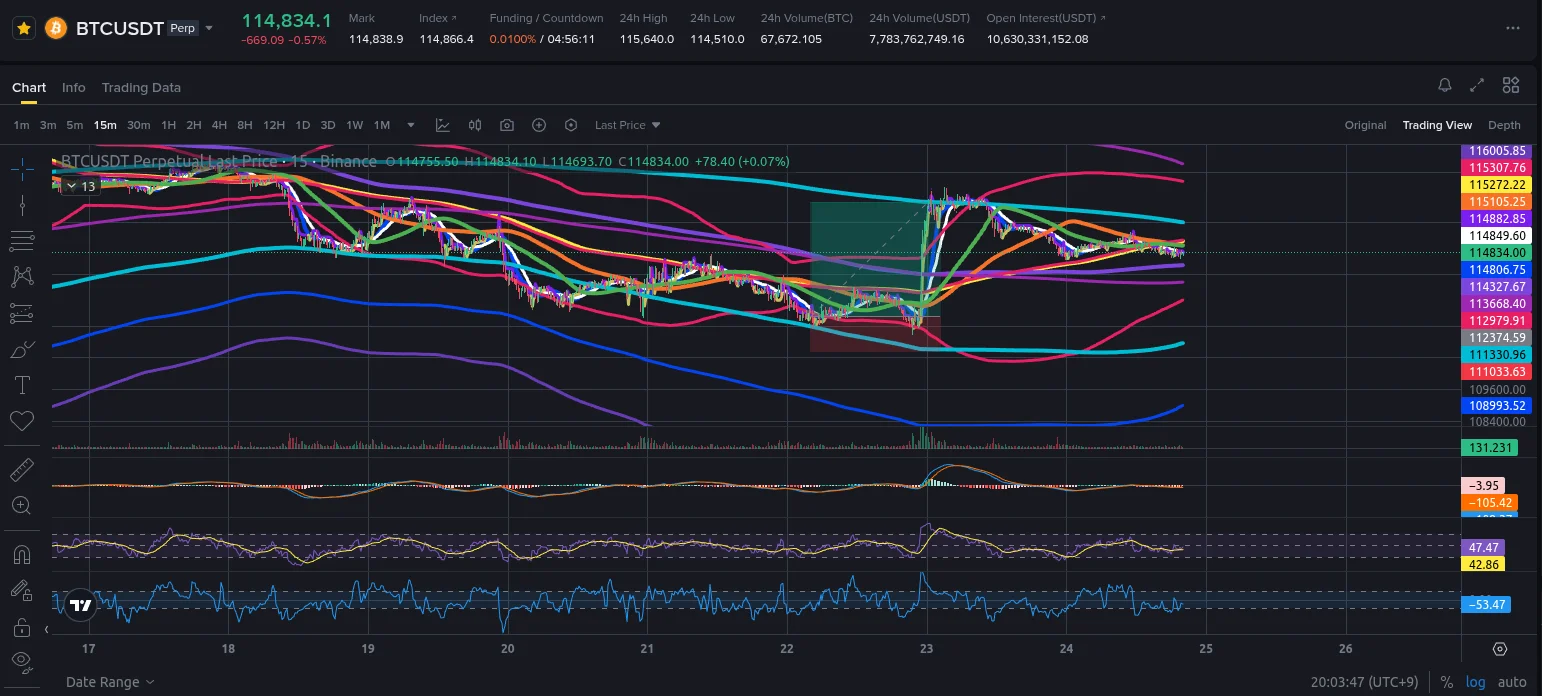Select the crosshair cursor tool
1542x696 pixels.
click(22, 169)
